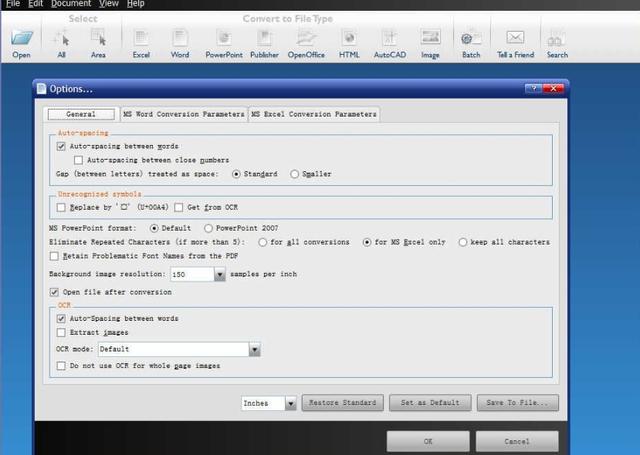Confirm with the OK button
The image size is (640, 455).
[428, 442]
